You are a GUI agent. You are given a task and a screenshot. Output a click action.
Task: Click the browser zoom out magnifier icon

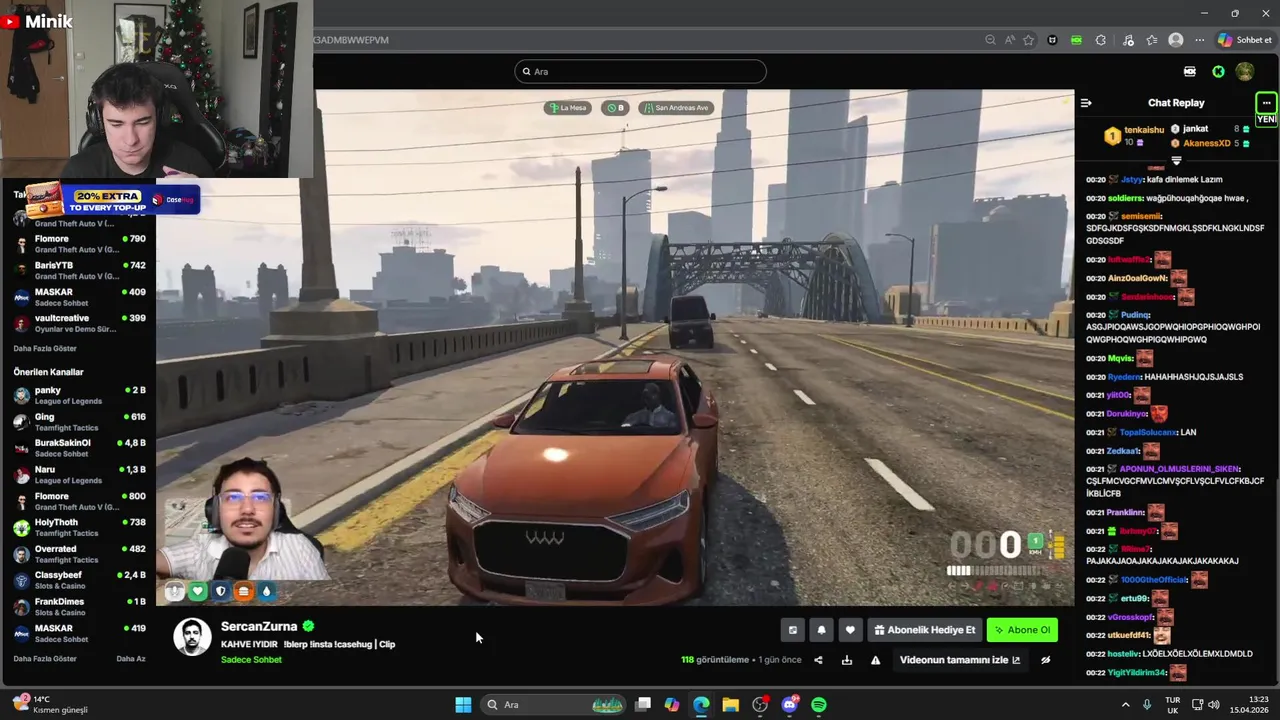(990, 40)
